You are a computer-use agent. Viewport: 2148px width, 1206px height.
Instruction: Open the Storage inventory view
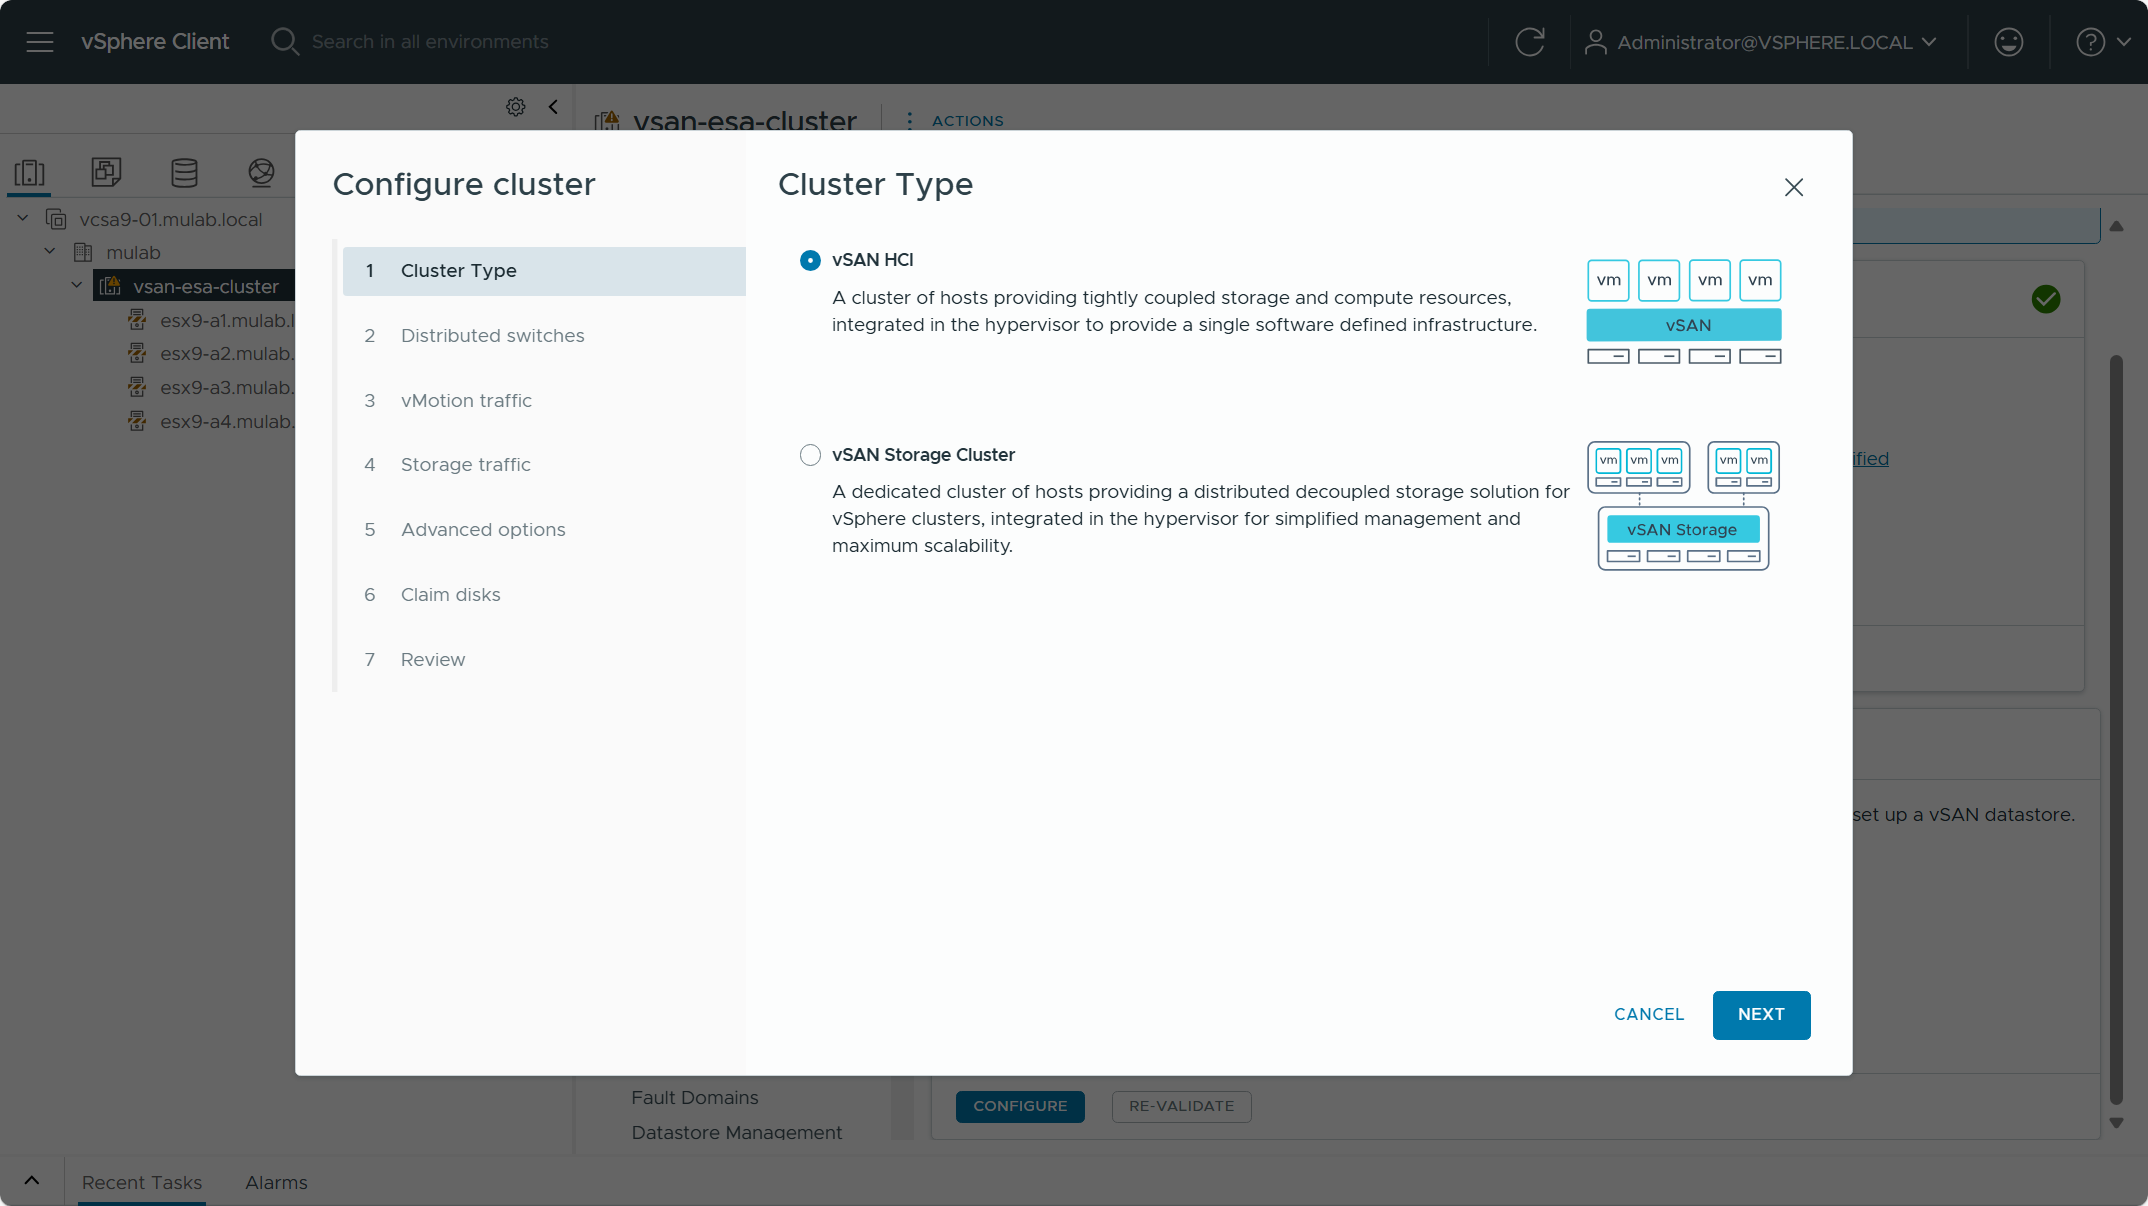click(184, 173)
